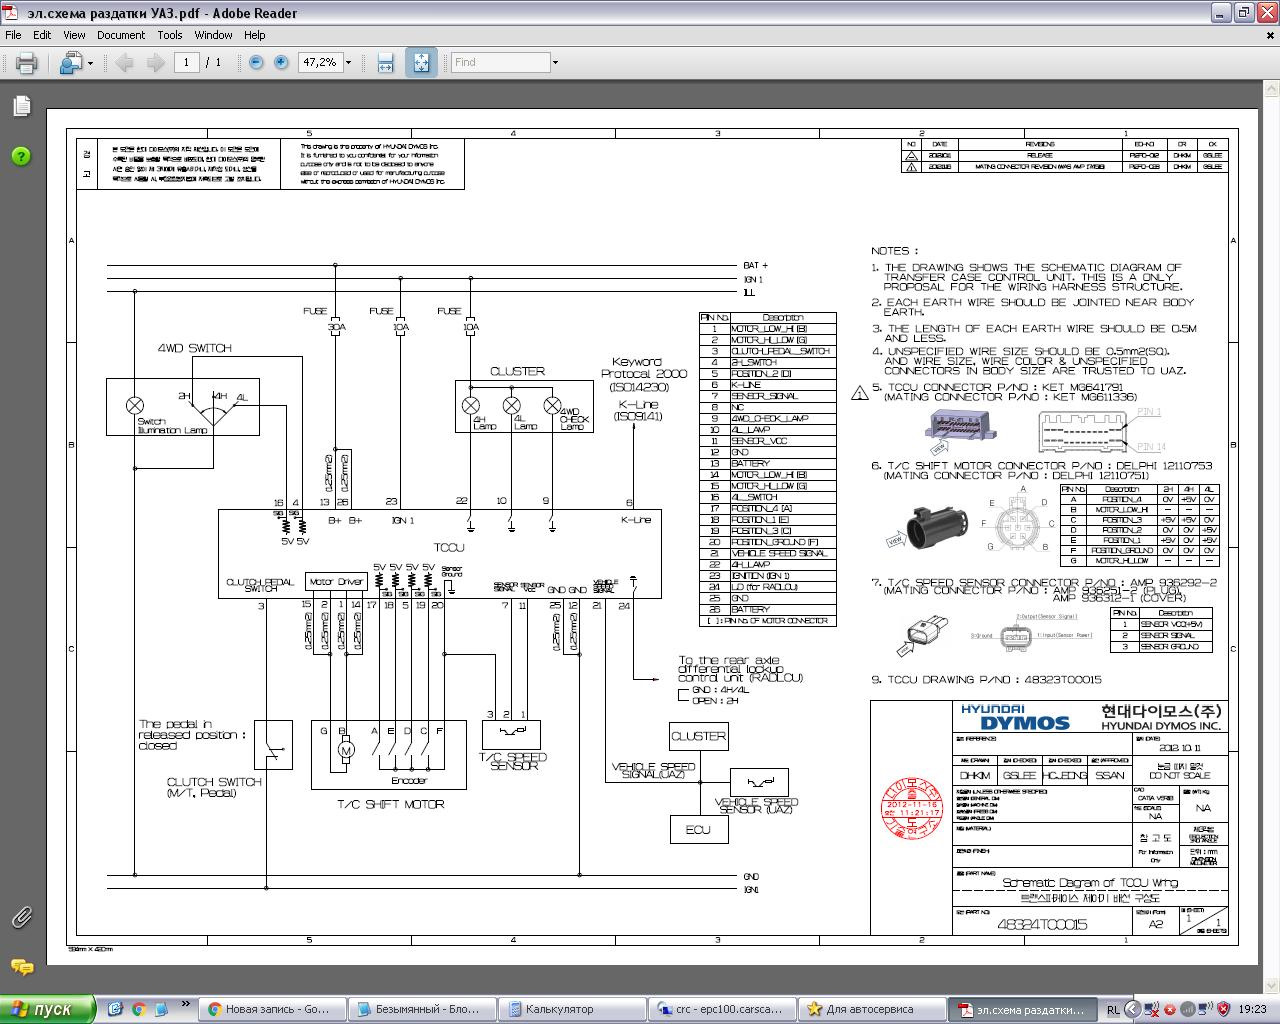Click the Print icon in toolbar
Screen dimensions: 1280x1024
coord(27,63)
